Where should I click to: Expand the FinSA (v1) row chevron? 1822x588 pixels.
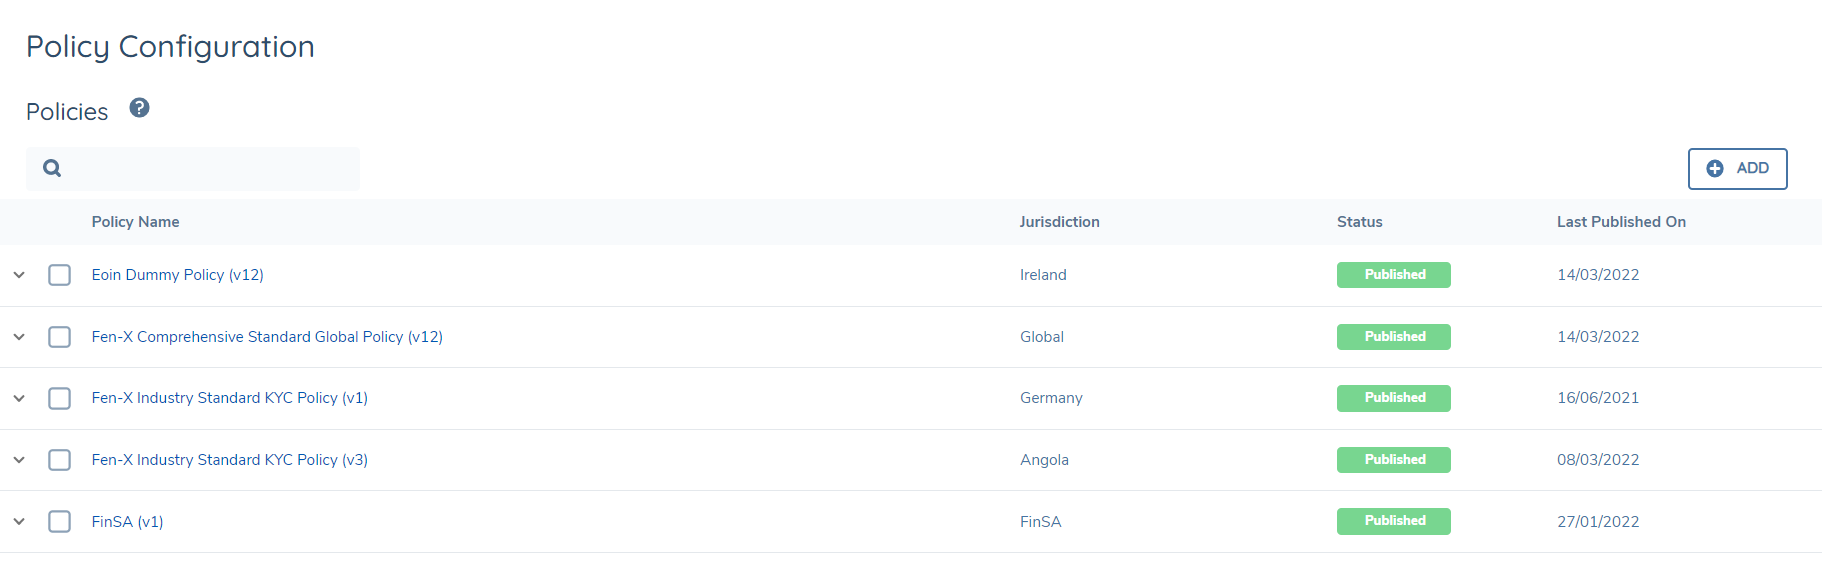tap(19, 522)
